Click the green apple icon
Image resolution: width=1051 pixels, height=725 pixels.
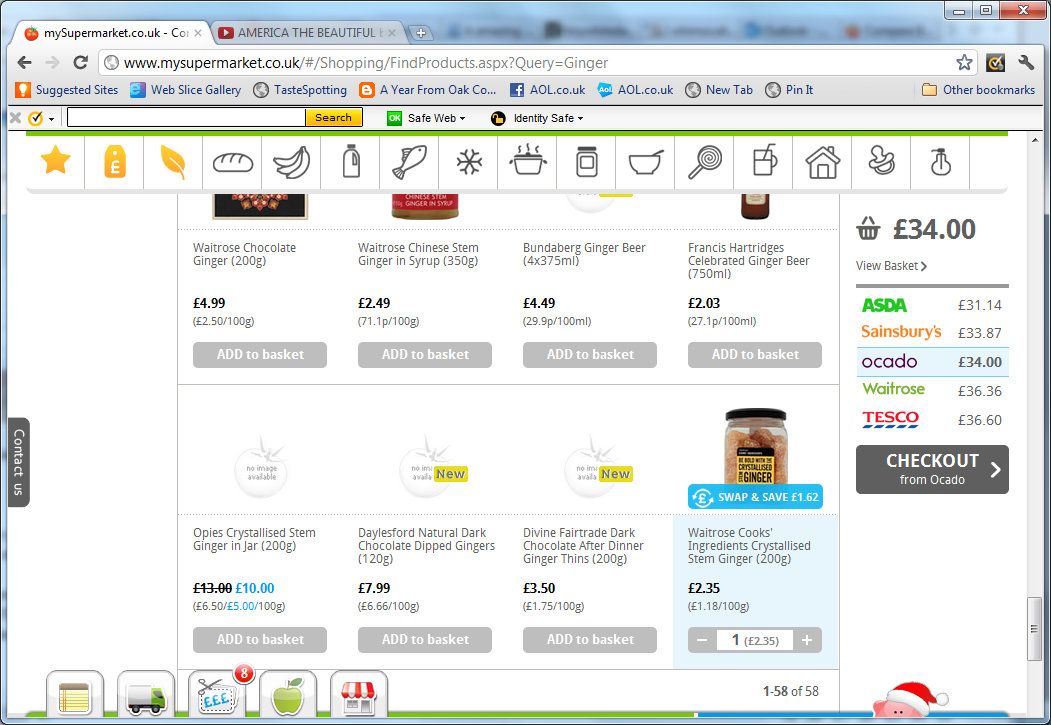tap(288, 695)
